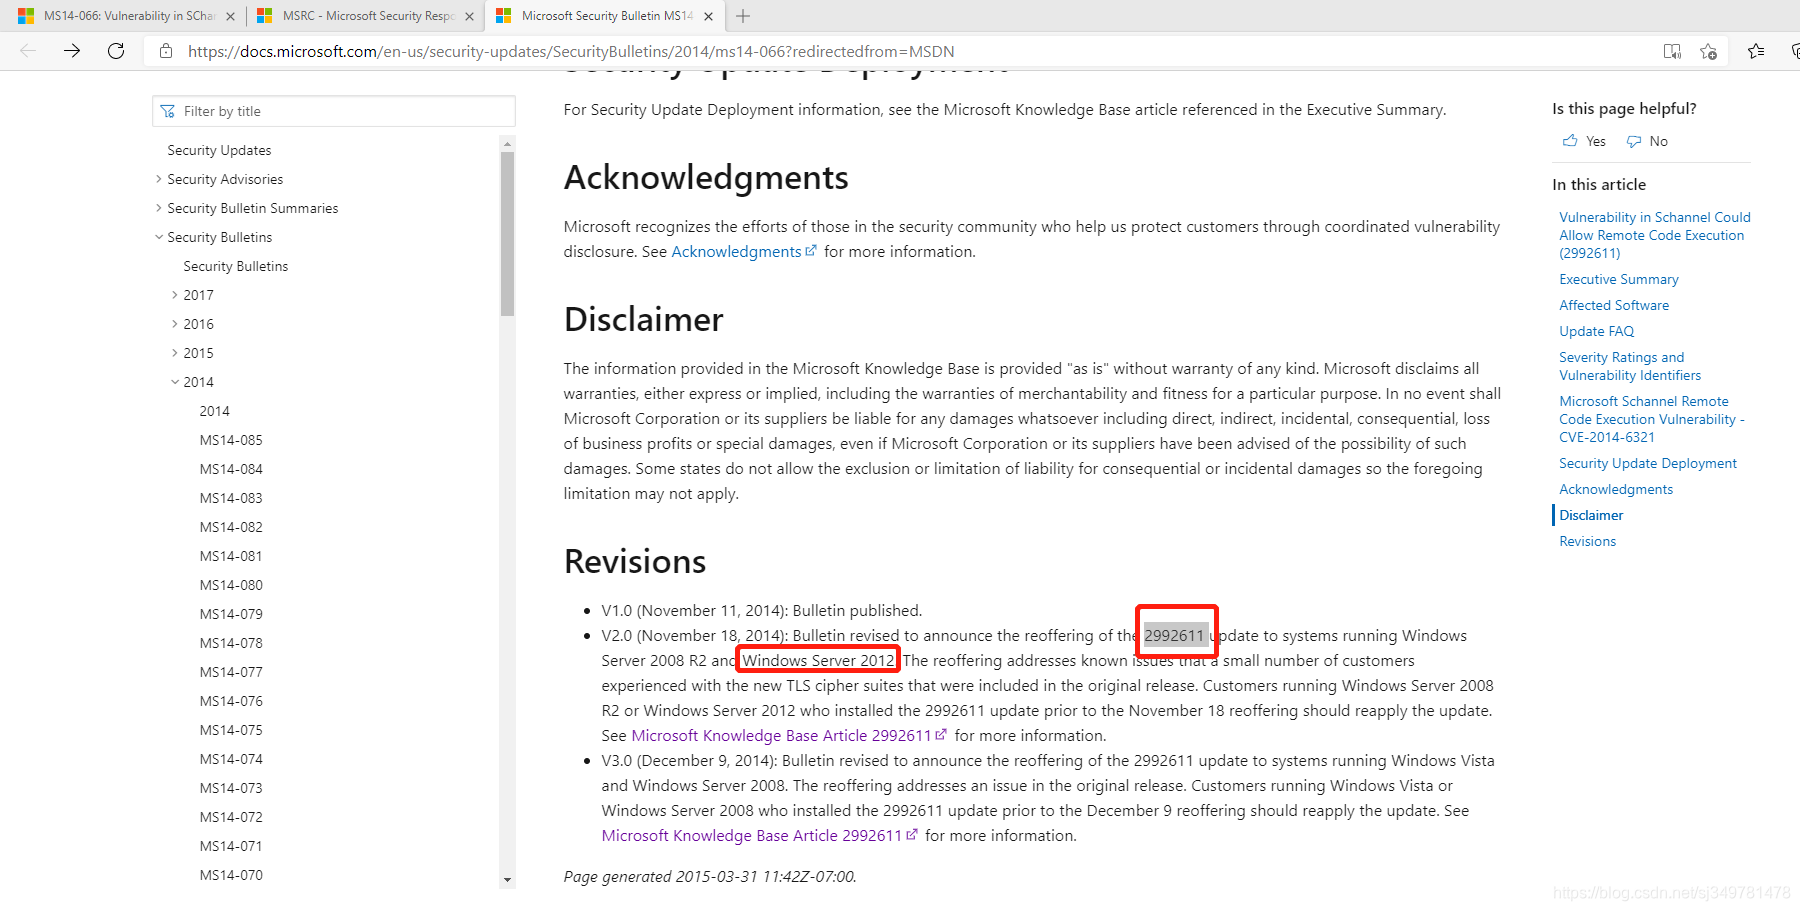
Task: Open bulletin MS14-078
Action: (231, 643)
